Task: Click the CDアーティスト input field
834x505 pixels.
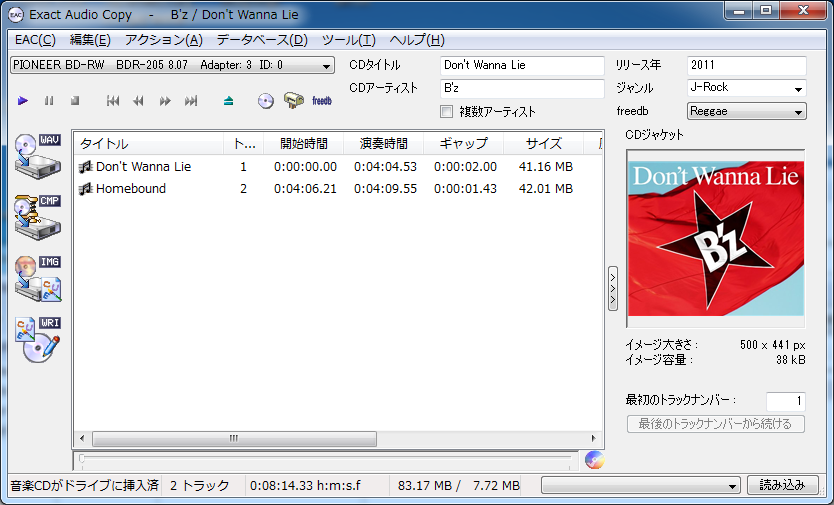Action: [522, 88]
